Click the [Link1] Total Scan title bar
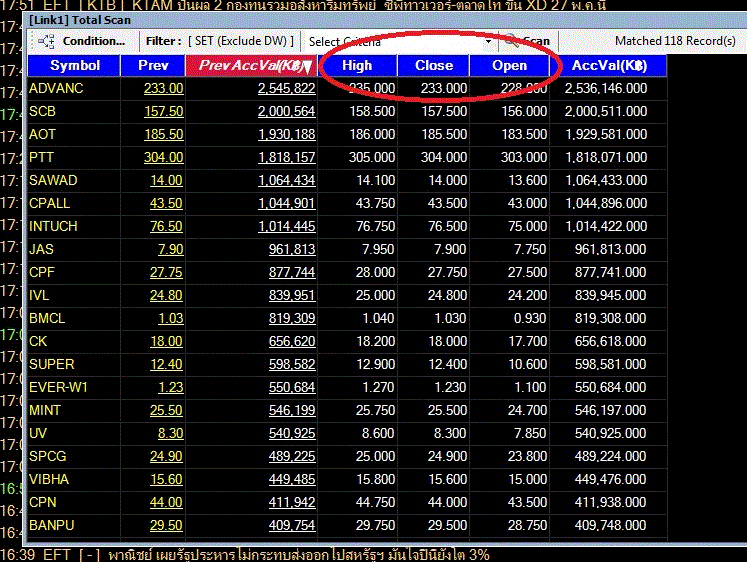The height and width of the screenshot is (562, 747). click(384, 20)
